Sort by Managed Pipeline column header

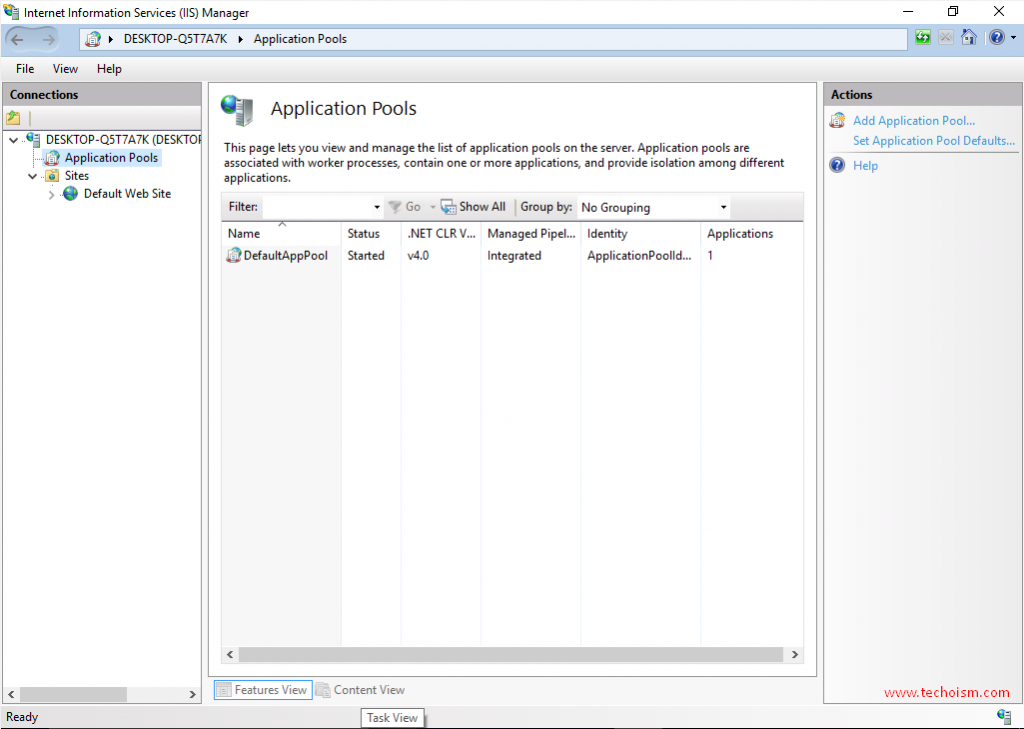click(x=531, y=233)
